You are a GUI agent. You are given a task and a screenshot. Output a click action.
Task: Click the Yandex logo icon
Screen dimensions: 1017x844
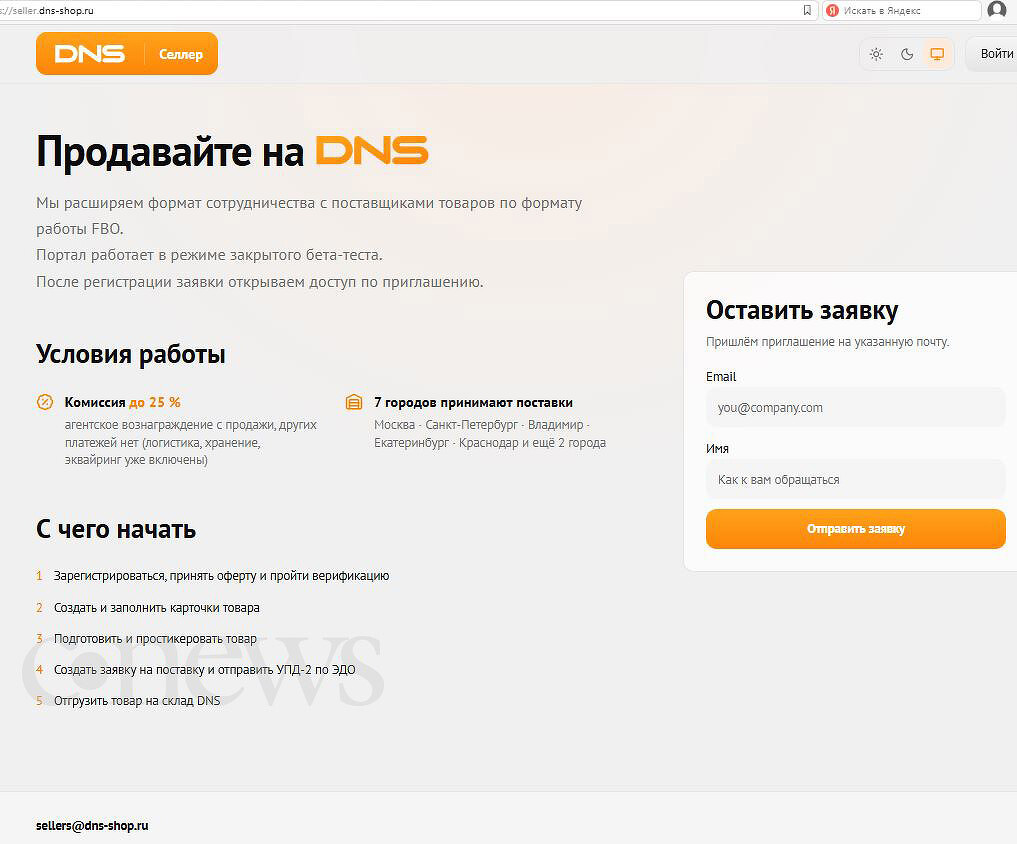(833, 10)
